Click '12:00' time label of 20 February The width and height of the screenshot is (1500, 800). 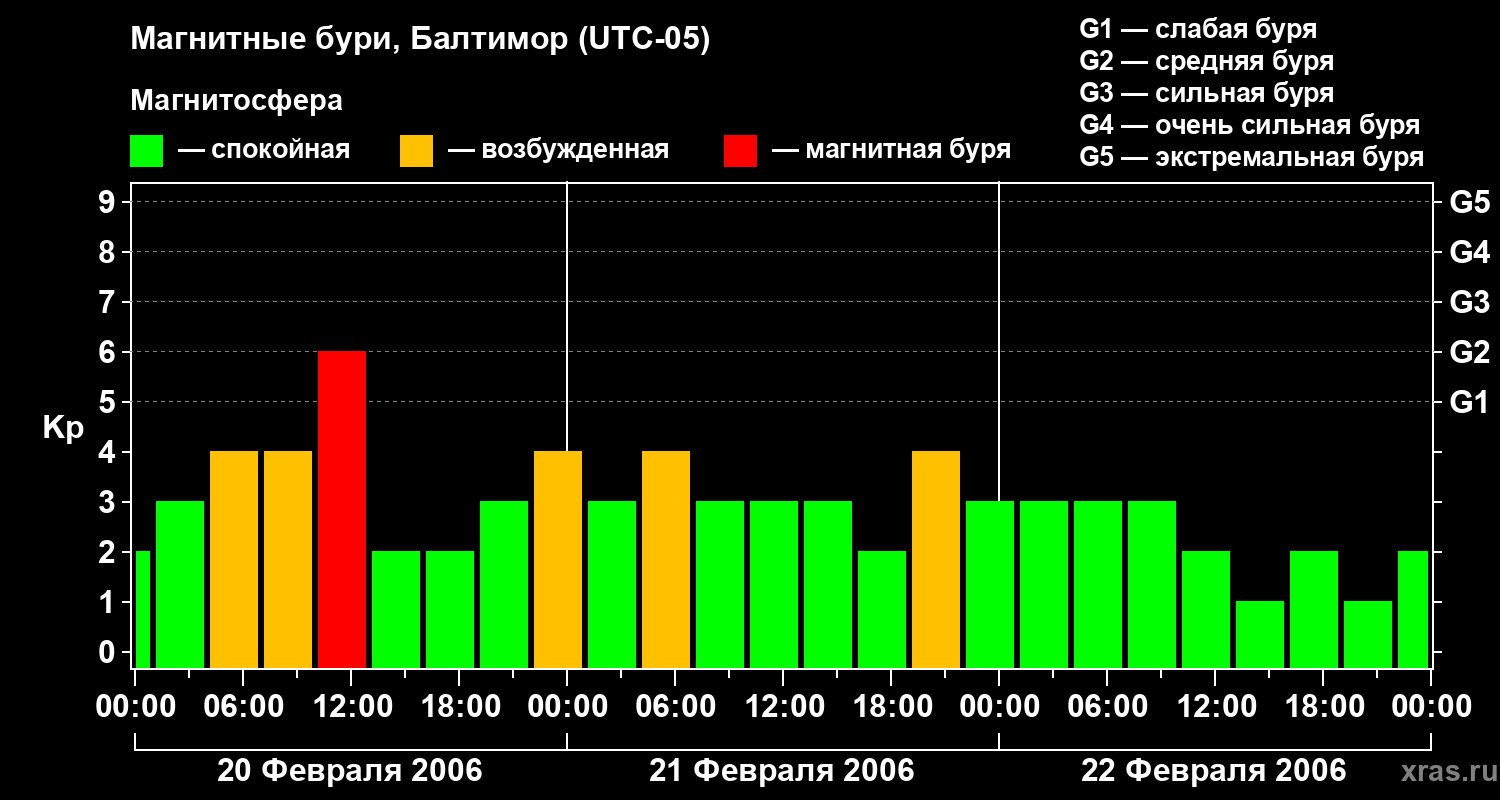351,707
